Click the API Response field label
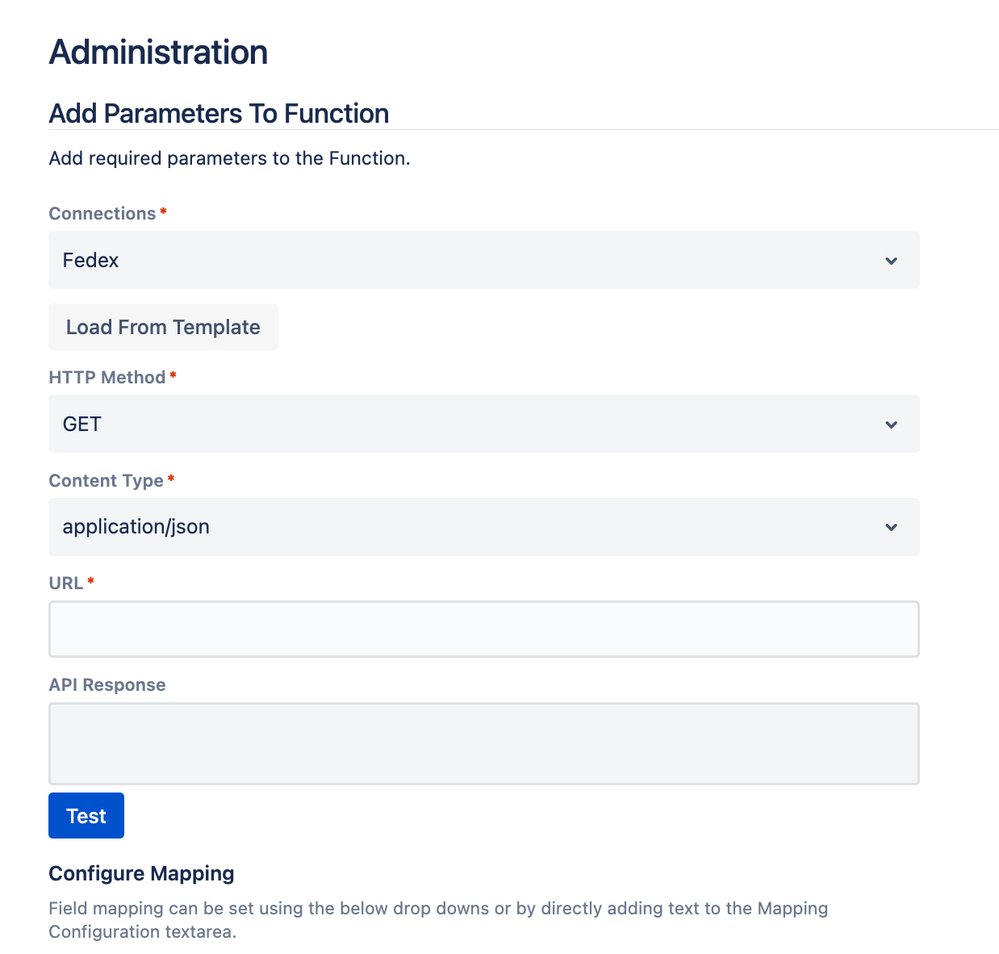The height and width of the screenshot is (954, 999). [x=107, y=684]
